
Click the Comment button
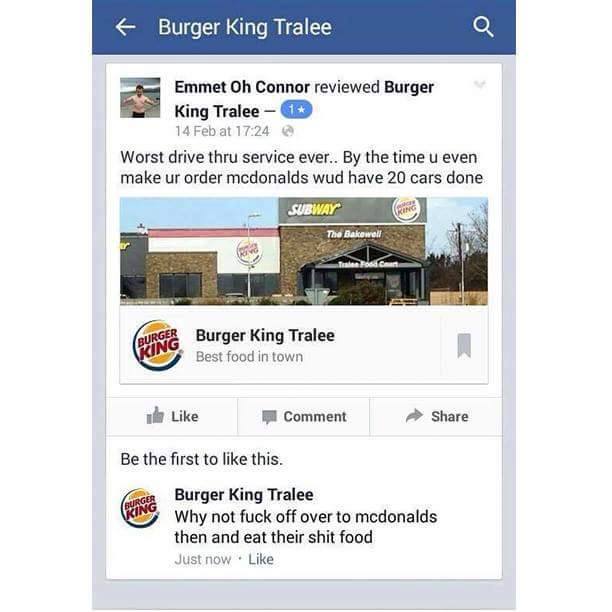304,416
